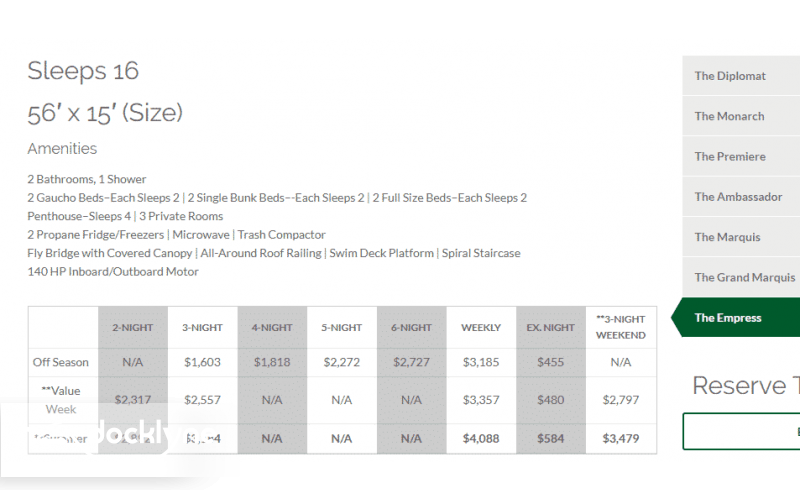Viewport: 800px width, 500px height.
Task: Select The Grand Marquis tab
Action: click(x=744, y=277)
